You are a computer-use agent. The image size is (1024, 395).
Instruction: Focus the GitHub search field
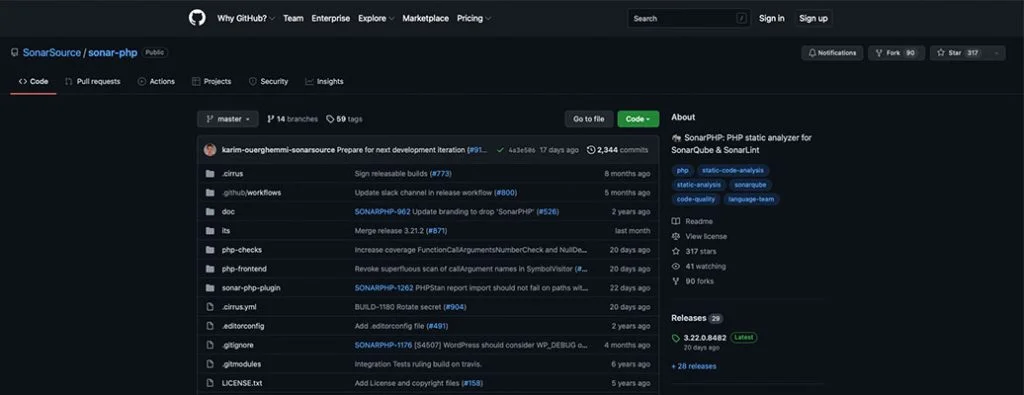click(689, 18)
